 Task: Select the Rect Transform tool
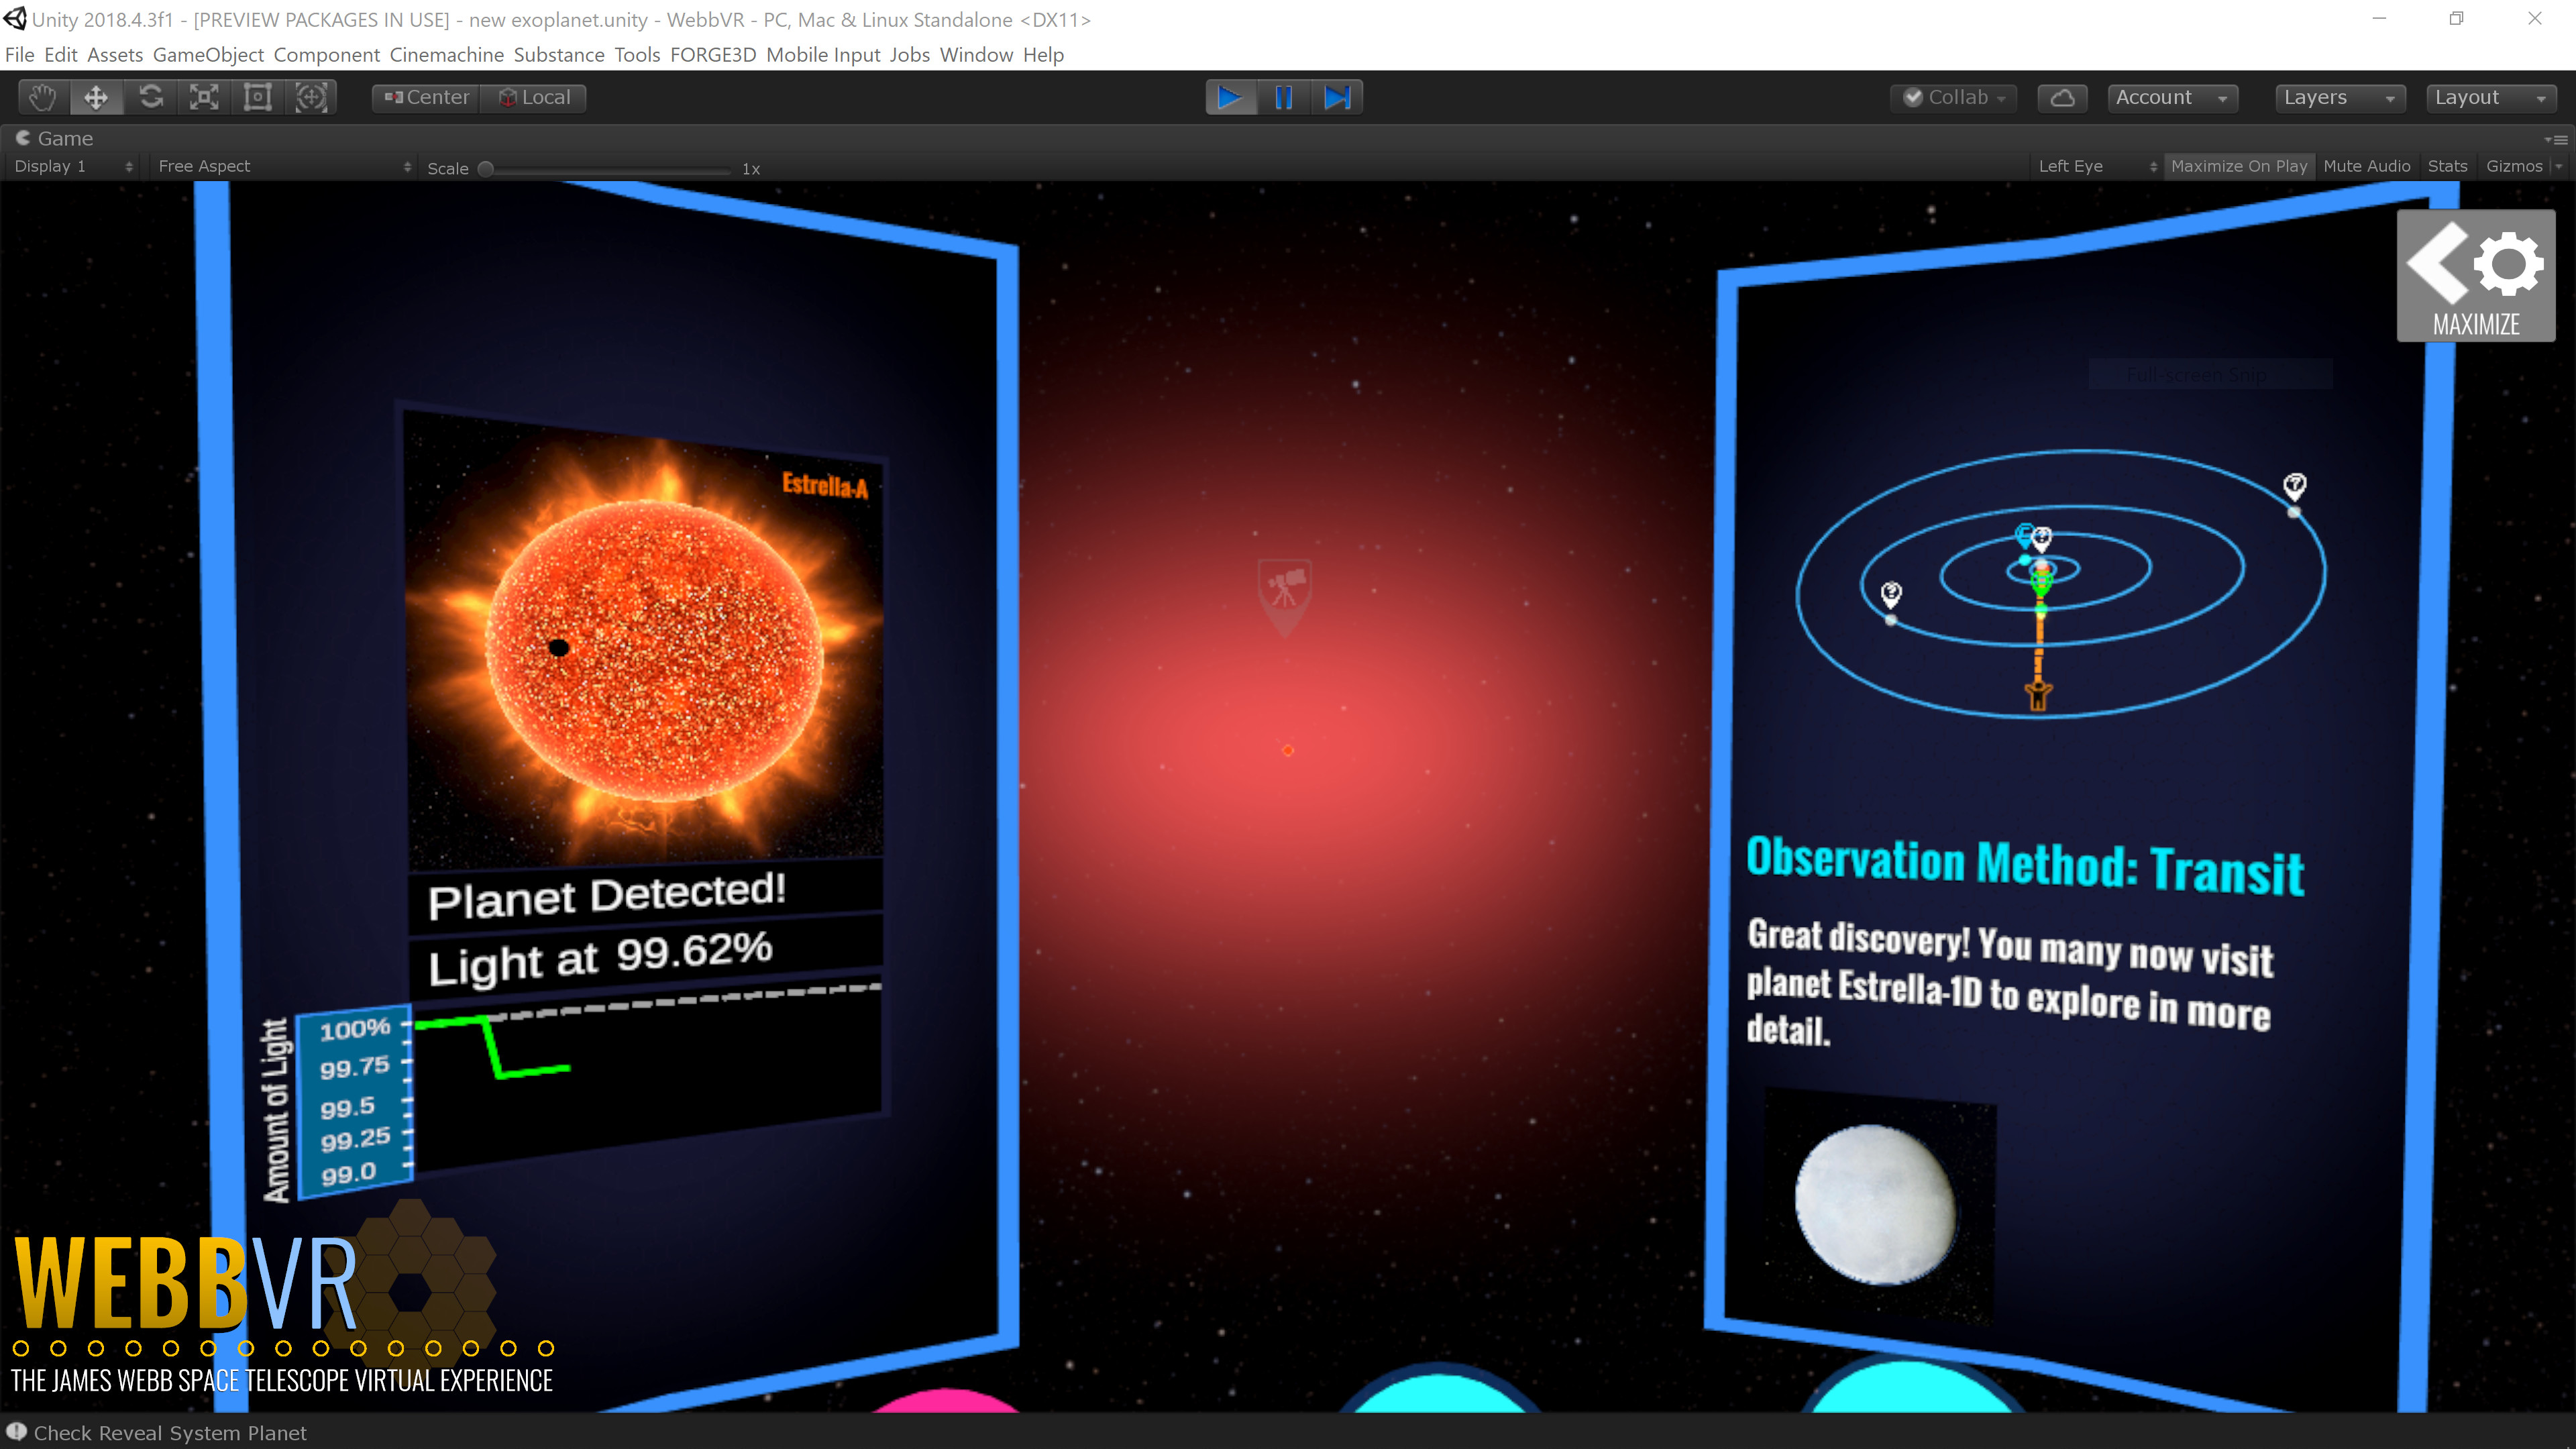point(257,97)
